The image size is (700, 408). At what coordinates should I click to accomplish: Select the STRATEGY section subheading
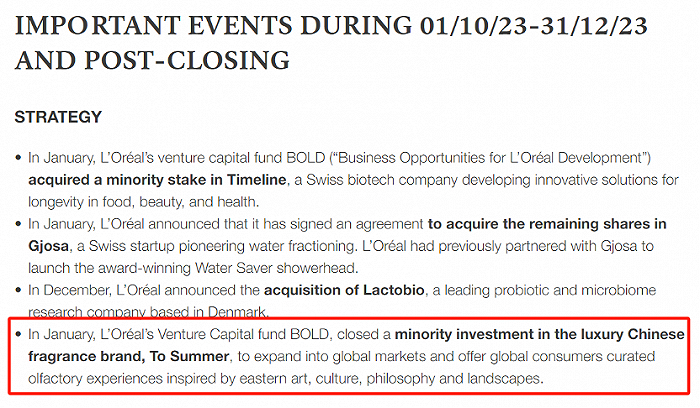[x=58, y=117]
